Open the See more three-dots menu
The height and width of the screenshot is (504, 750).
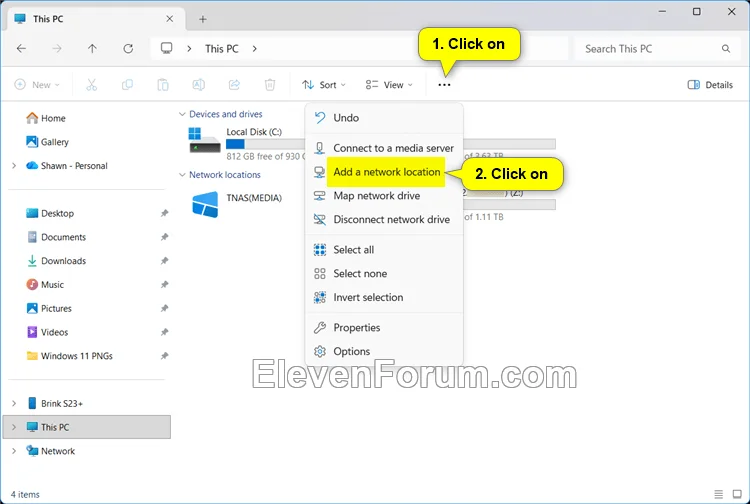click(x=444, y=85)
